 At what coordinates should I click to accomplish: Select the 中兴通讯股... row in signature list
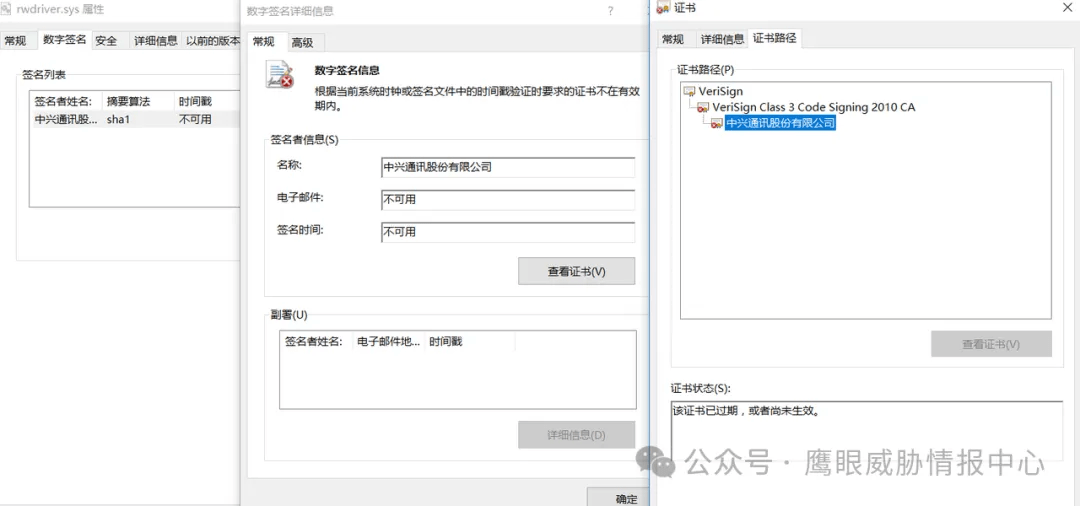coord(136,119)
